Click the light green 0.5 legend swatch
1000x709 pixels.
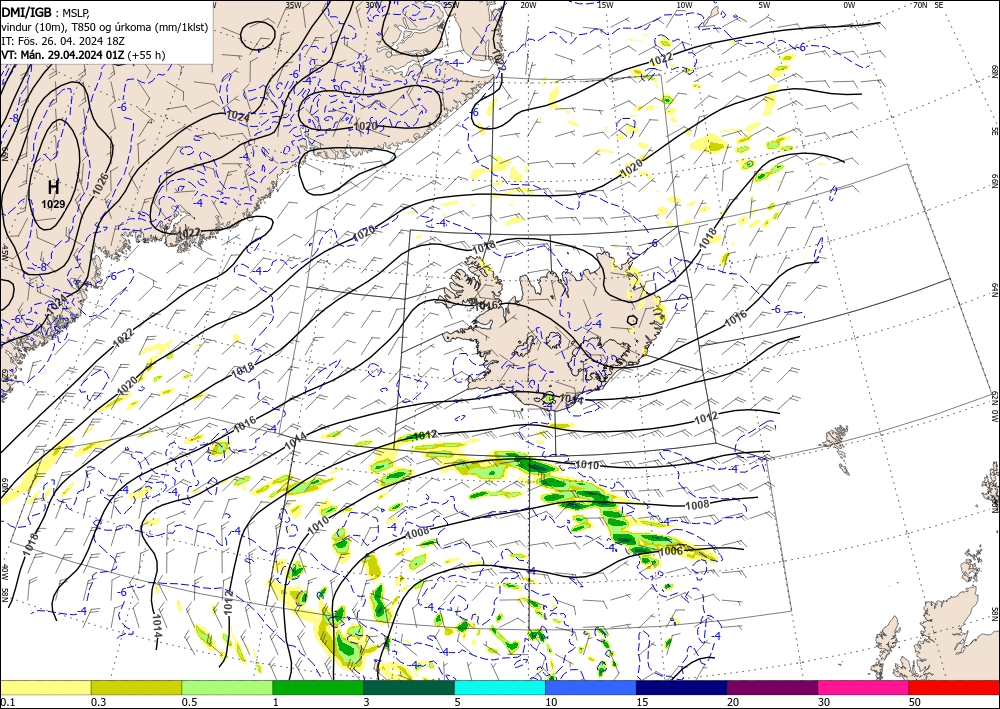pyautogui.click(x=227, y=688)
